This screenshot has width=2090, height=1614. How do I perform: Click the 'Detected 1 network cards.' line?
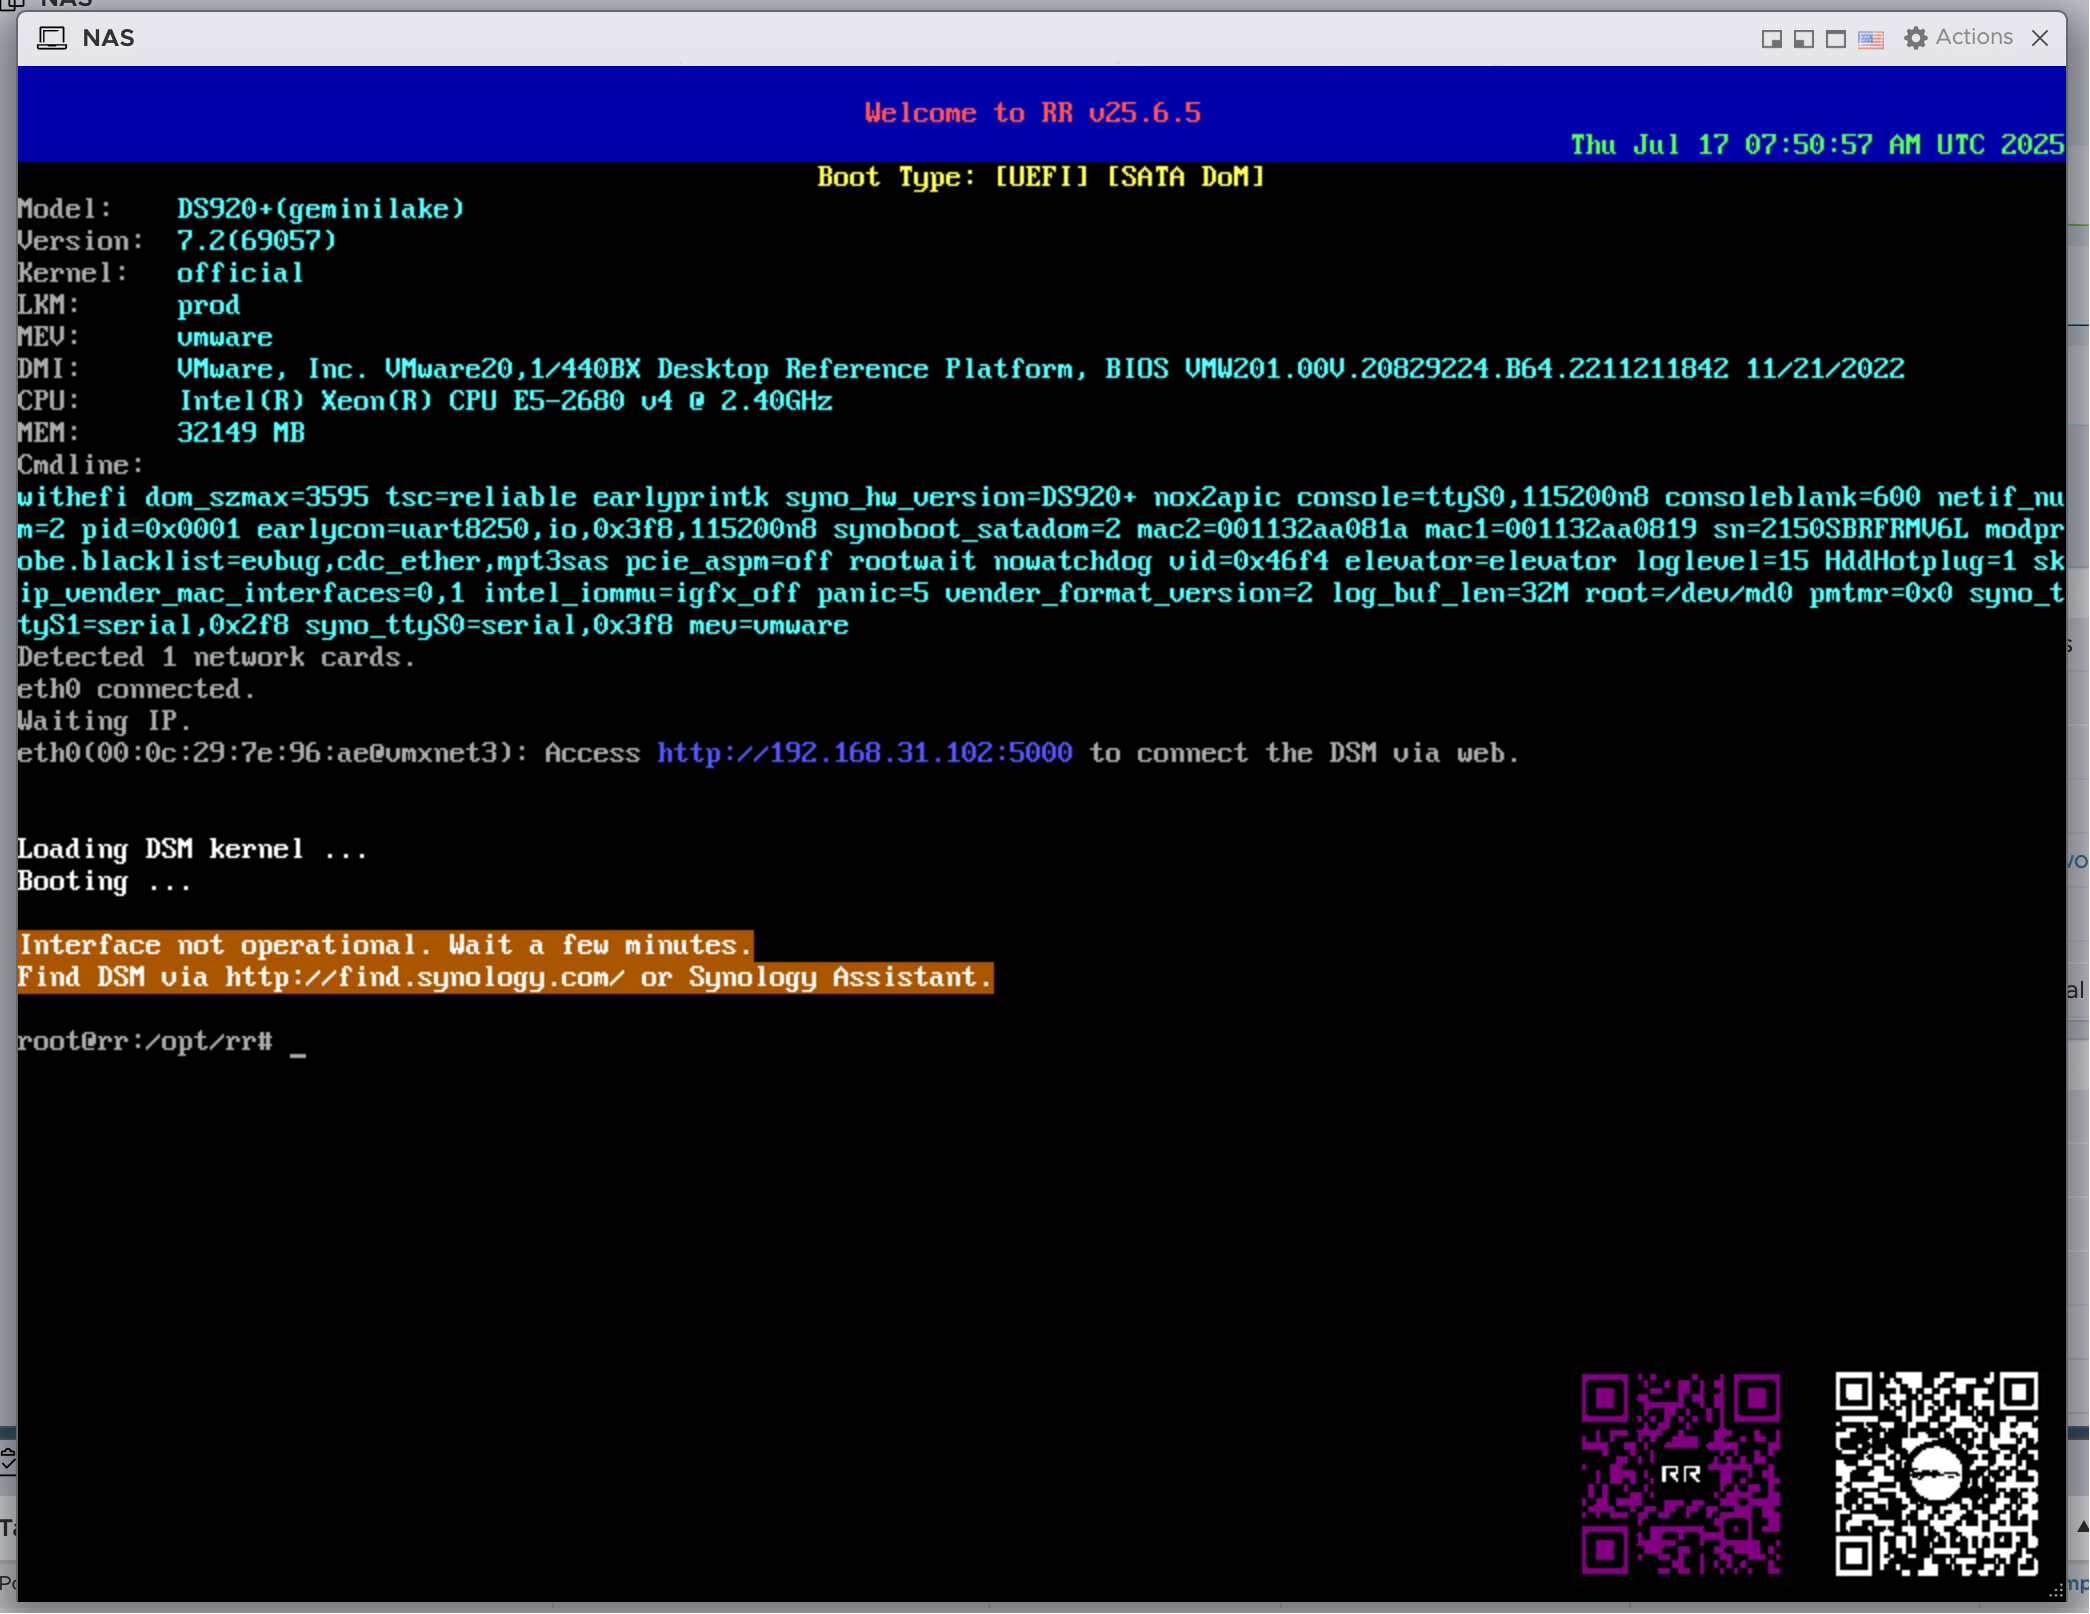216,657
